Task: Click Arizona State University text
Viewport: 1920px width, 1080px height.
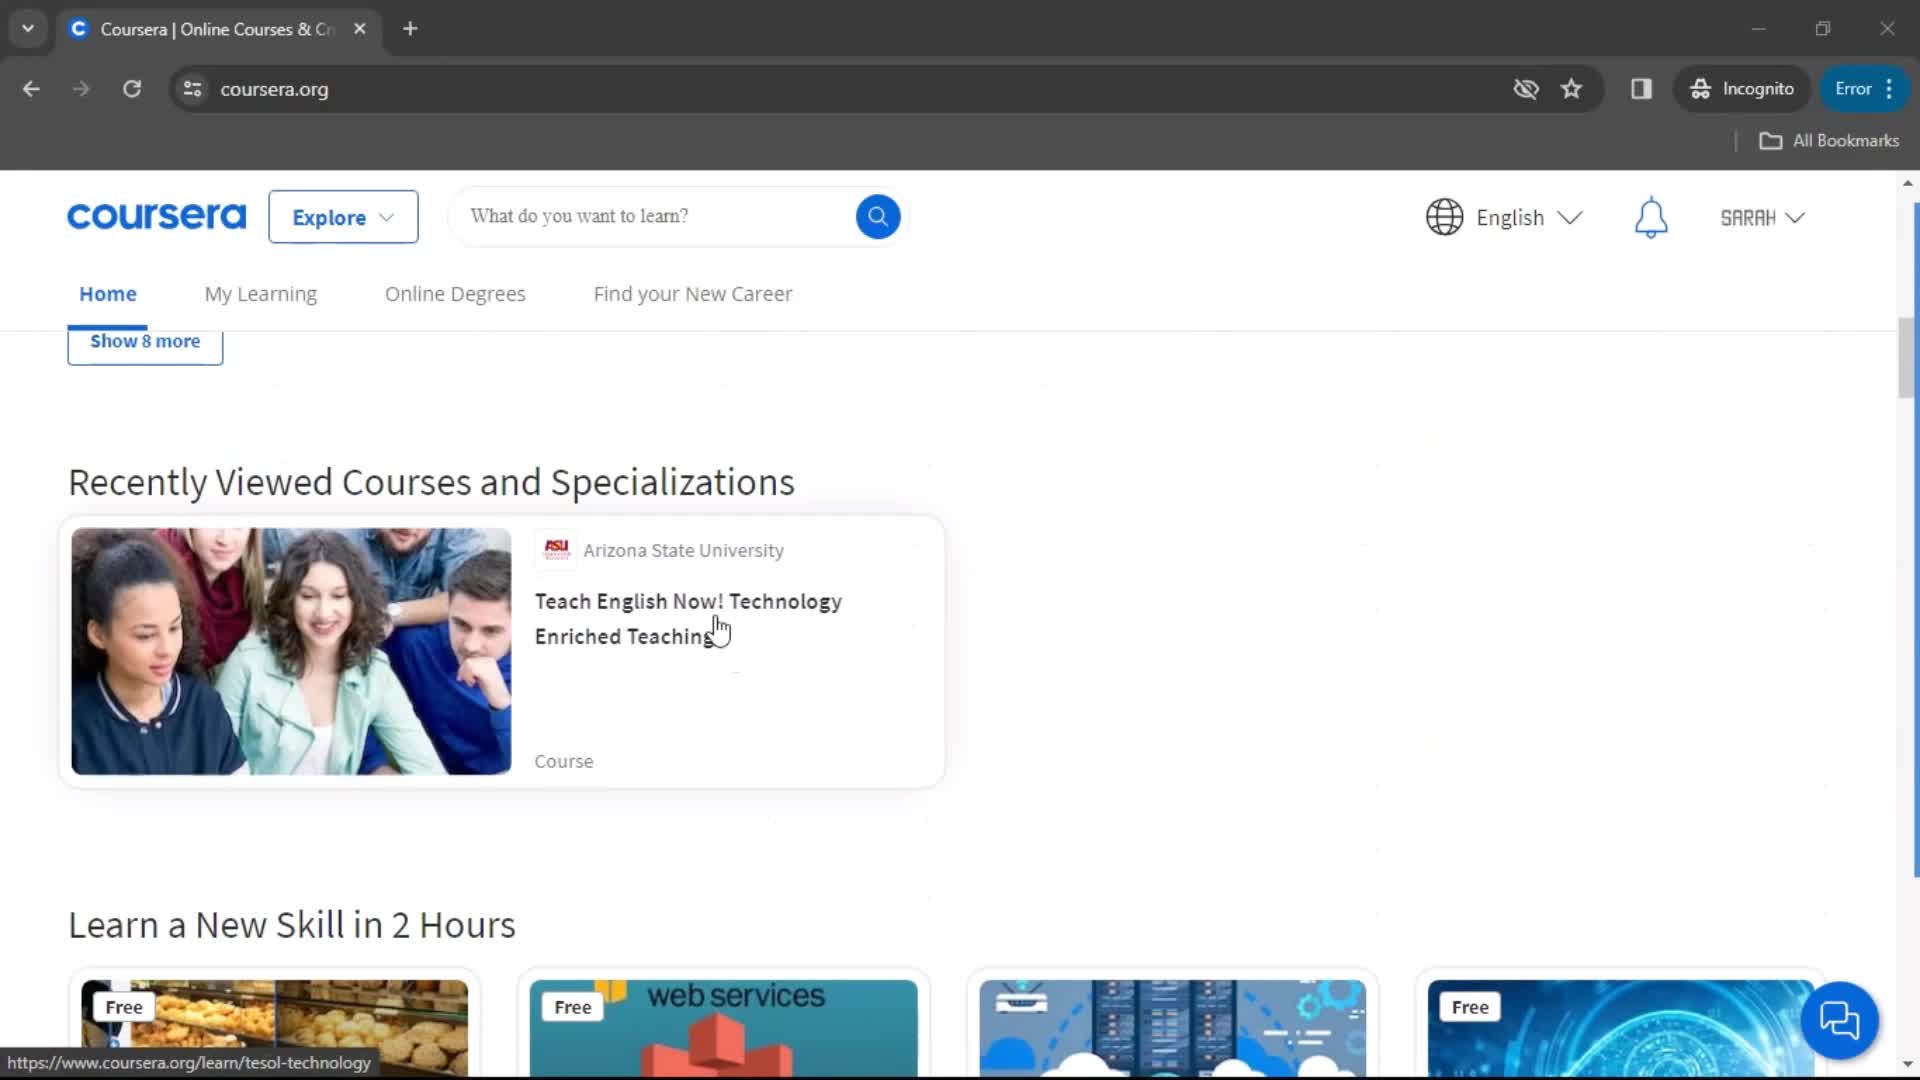Action: tap(684, 551)
